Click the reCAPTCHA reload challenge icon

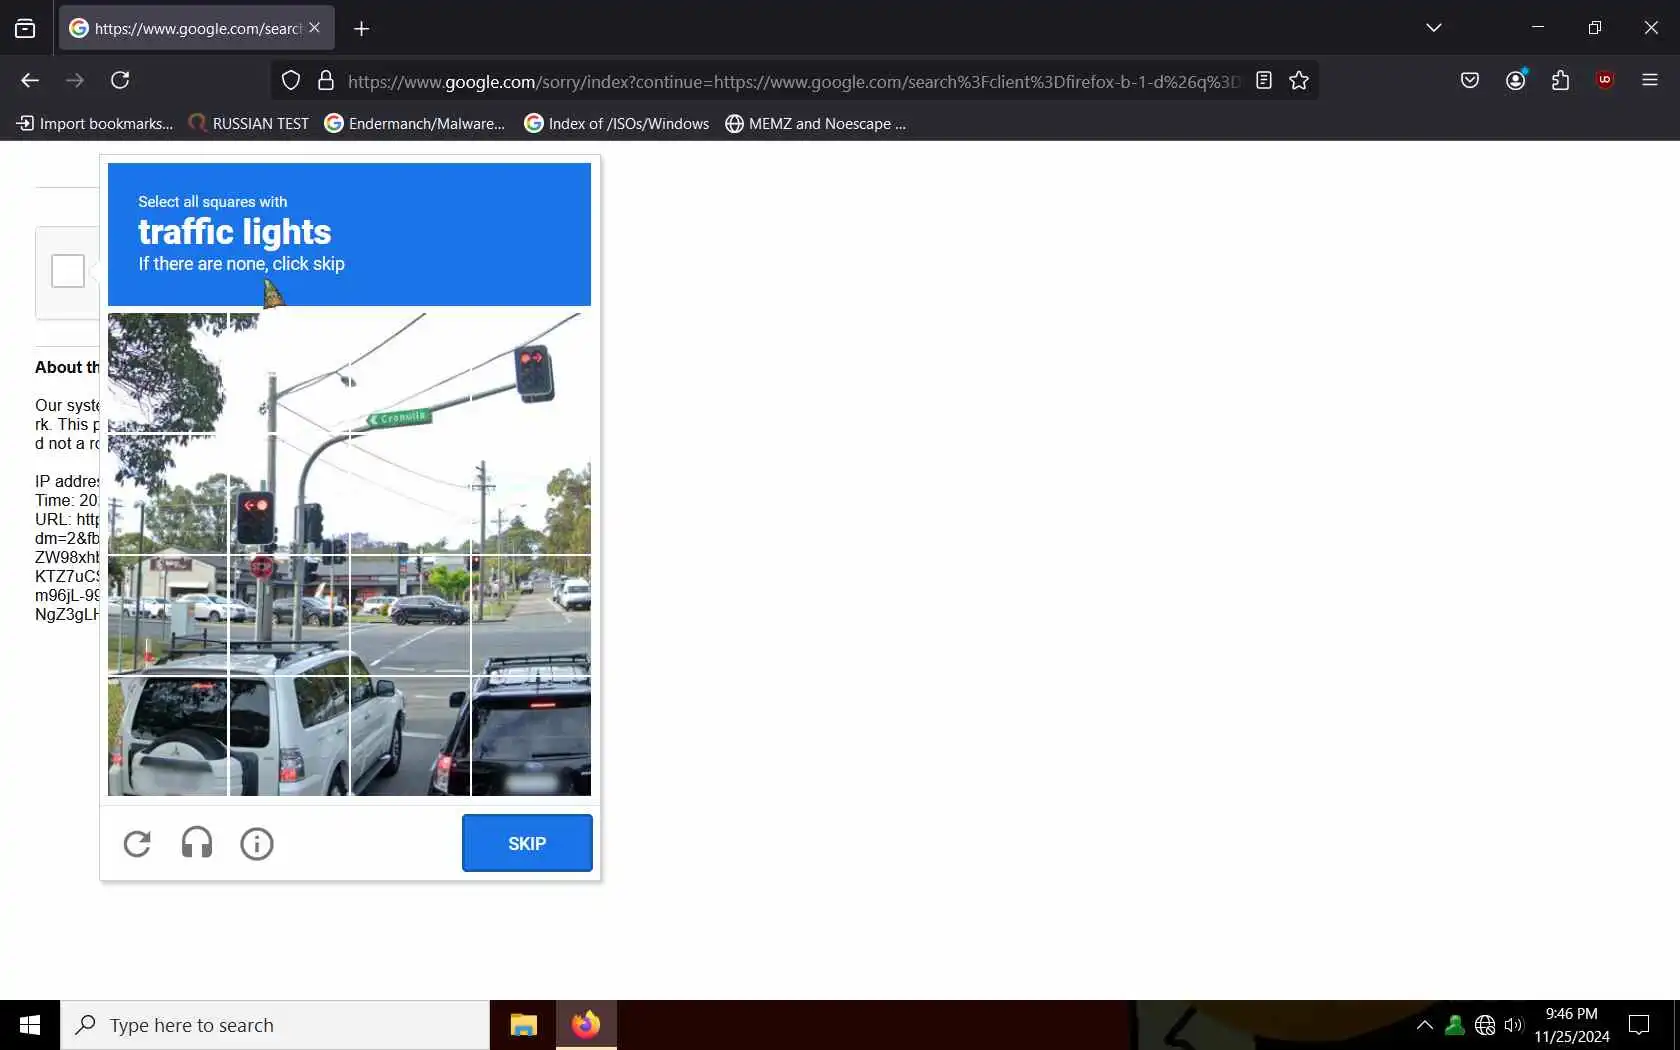tap(137, 844)
